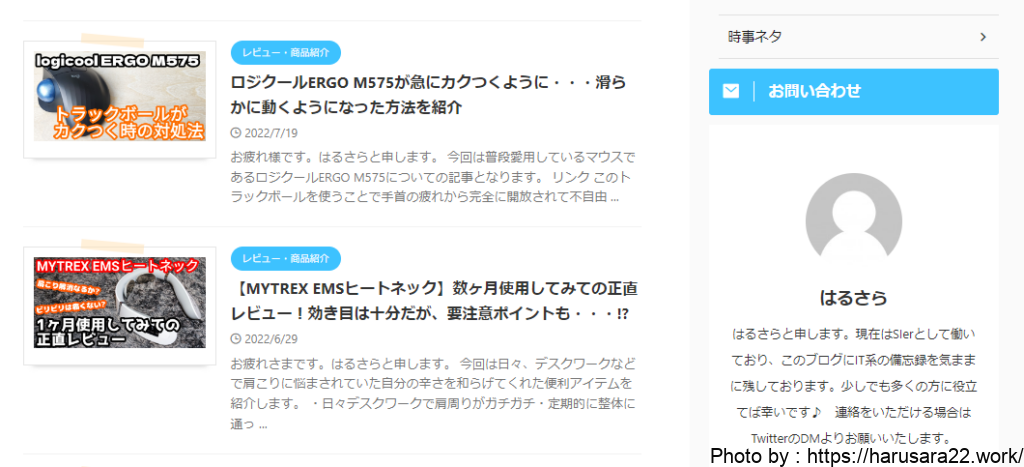Click the harusara22.work photo credit URL
1024x467 pixels.
[x=915, y=455]
